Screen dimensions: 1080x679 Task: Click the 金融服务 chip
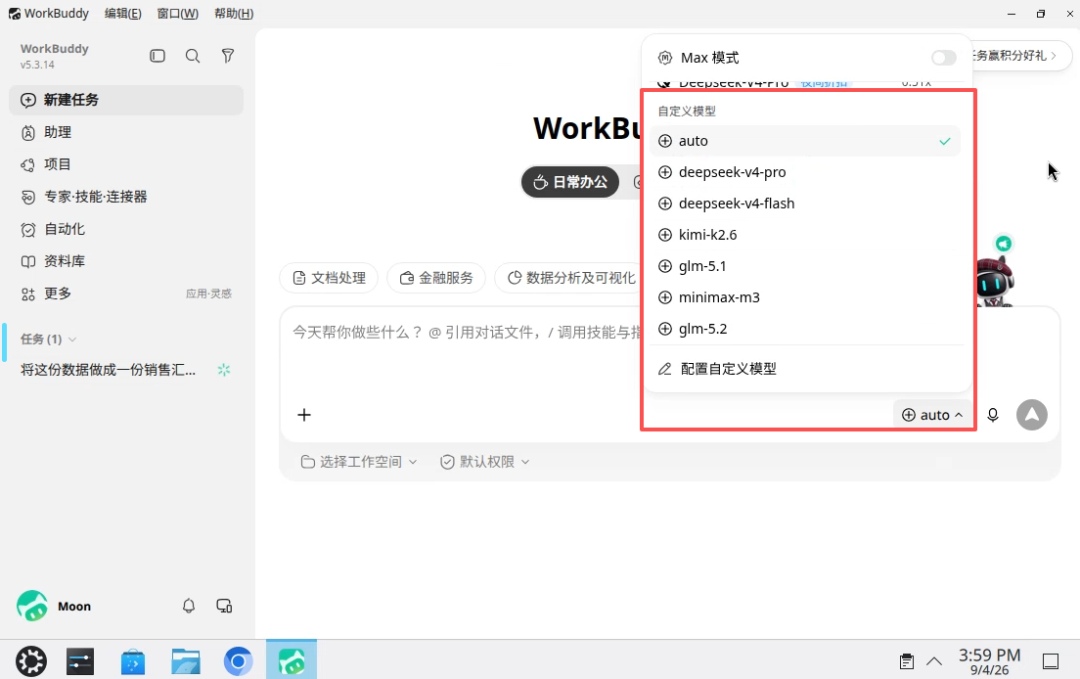coord(436,278)
